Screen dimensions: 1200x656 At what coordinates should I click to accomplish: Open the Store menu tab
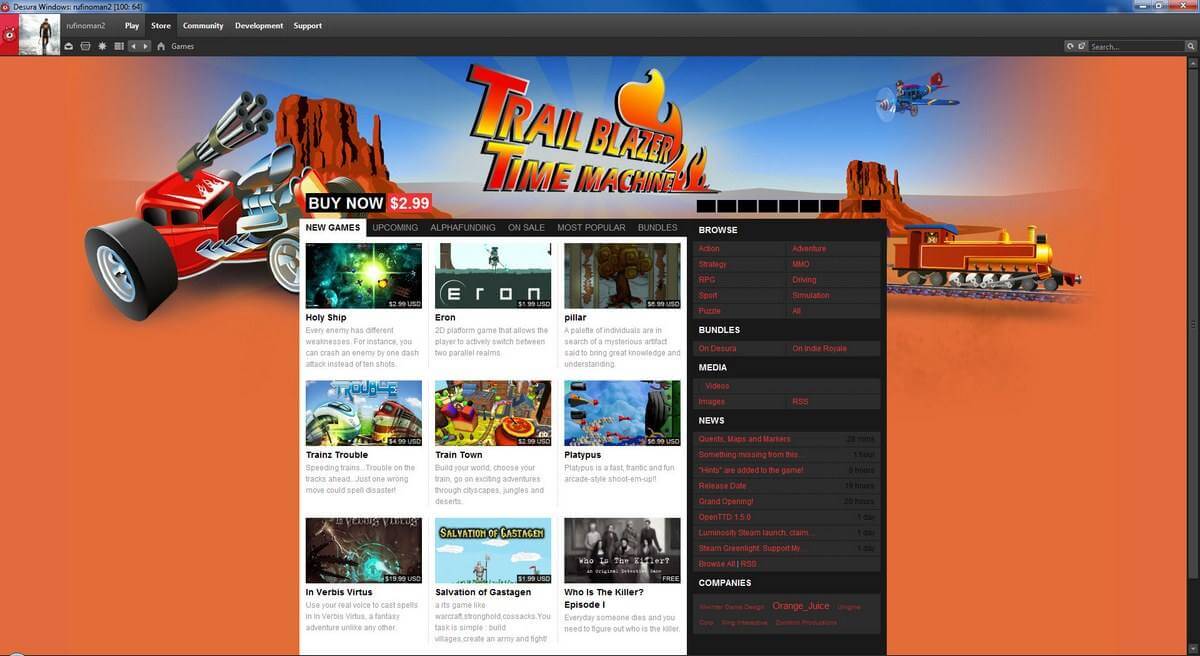click(x=161, y=26)
